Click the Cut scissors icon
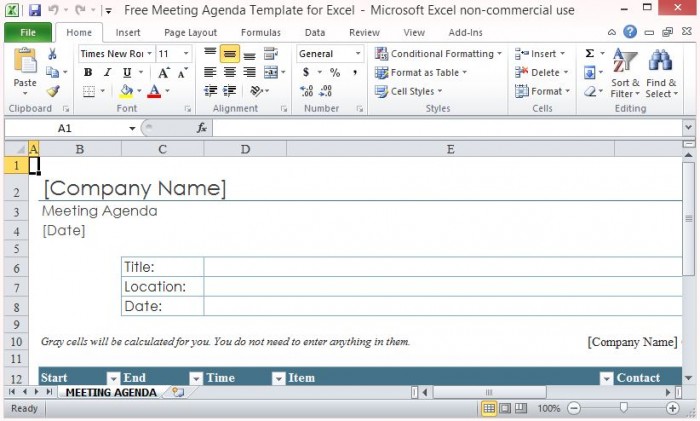 52,54
